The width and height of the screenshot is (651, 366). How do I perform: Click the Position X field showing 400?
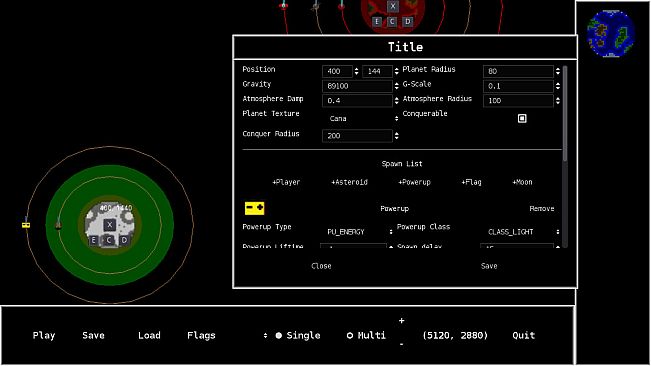click(x=337, y=71)
